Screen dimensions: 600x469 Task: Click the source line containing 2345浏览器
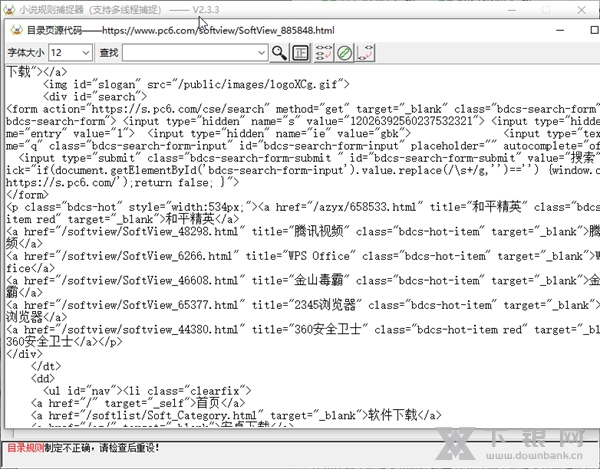point(300,305)
